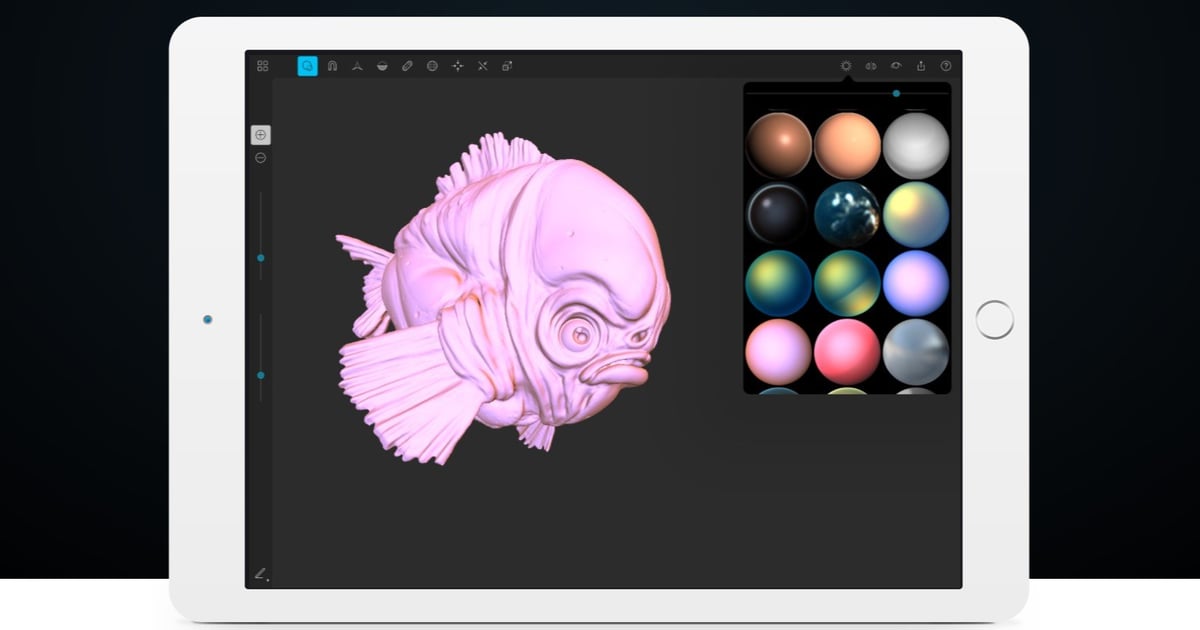The image size is (1200, 630).
Task: Select the magnet tunnel-shaped tool
Action: pos(332,65)
